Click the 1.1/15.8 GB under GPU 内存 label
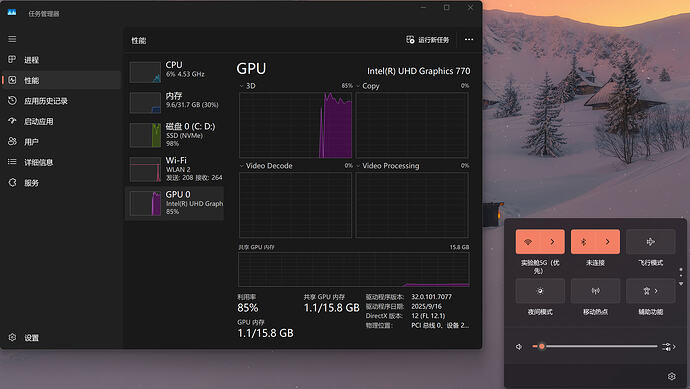The width and height of the screenshot is (690, 389). [x=265, y=333]
